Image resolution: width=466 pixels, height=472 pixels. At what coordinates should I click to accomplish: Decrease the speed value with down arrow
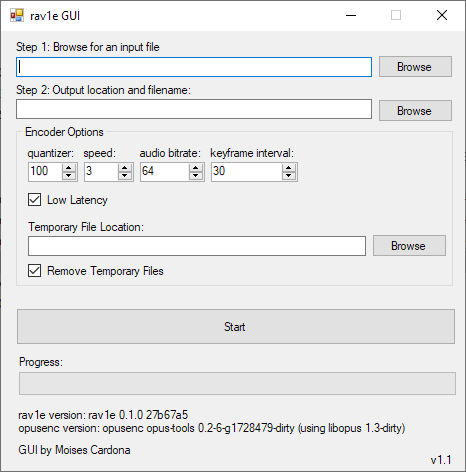pyautogui.click(x=125, y=176)
